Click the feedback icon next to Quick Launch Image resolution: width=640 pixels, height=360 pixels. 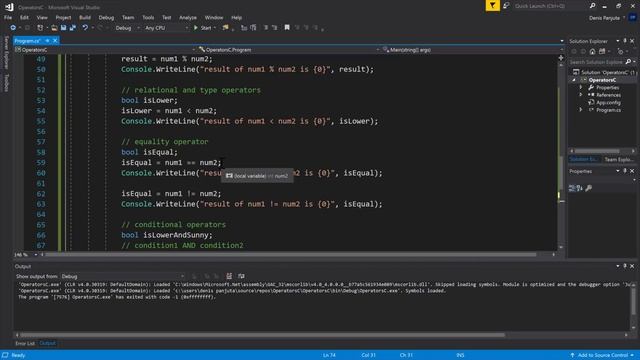click(506, 6)
